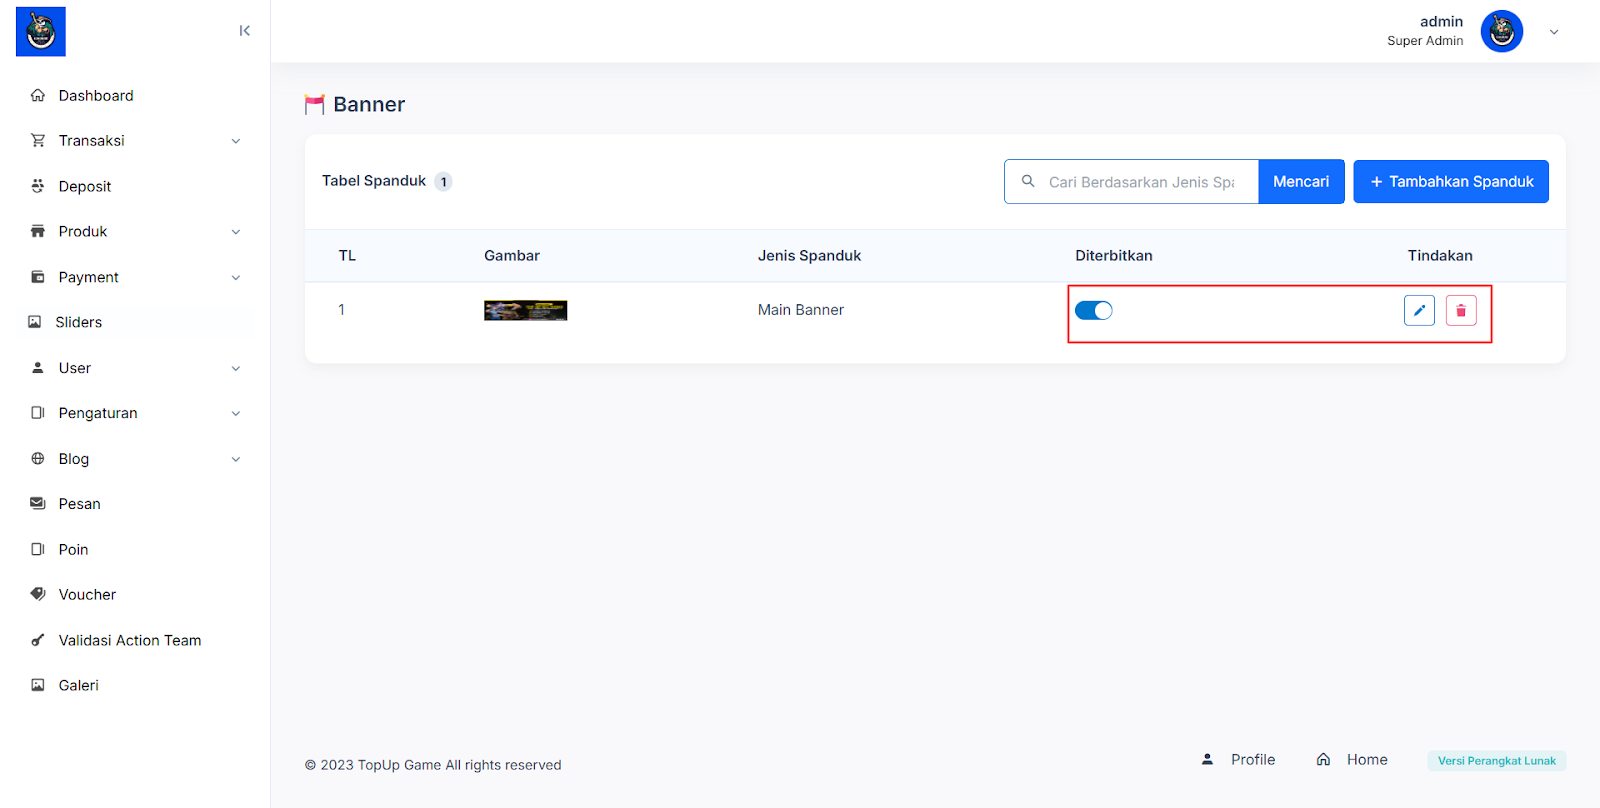Viewport: 1600px width, 808px height.
Task: Click the Diterbitkan column header
Action: tap(1114, 255)
